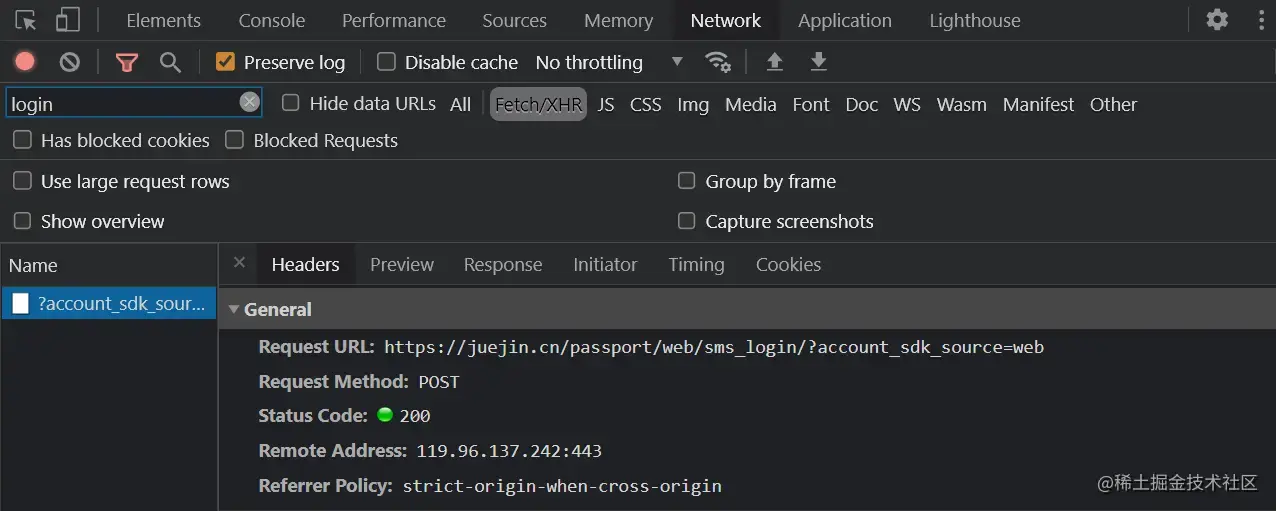Open network conditions wifi icon

718,62
